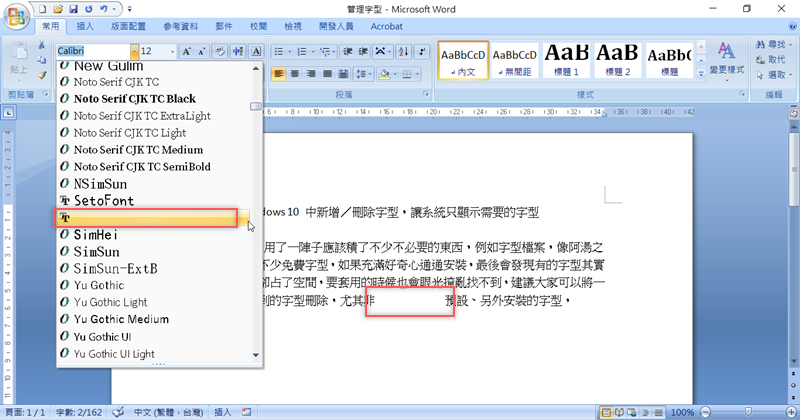Viewport: 800px width, 420px height.
Task: Open the shading color dropdown arrow
Action: 394,74
